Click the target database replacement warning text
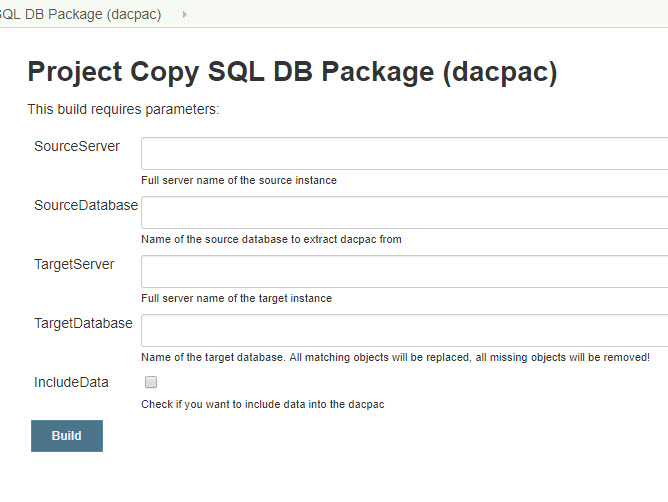 point(395,357)
